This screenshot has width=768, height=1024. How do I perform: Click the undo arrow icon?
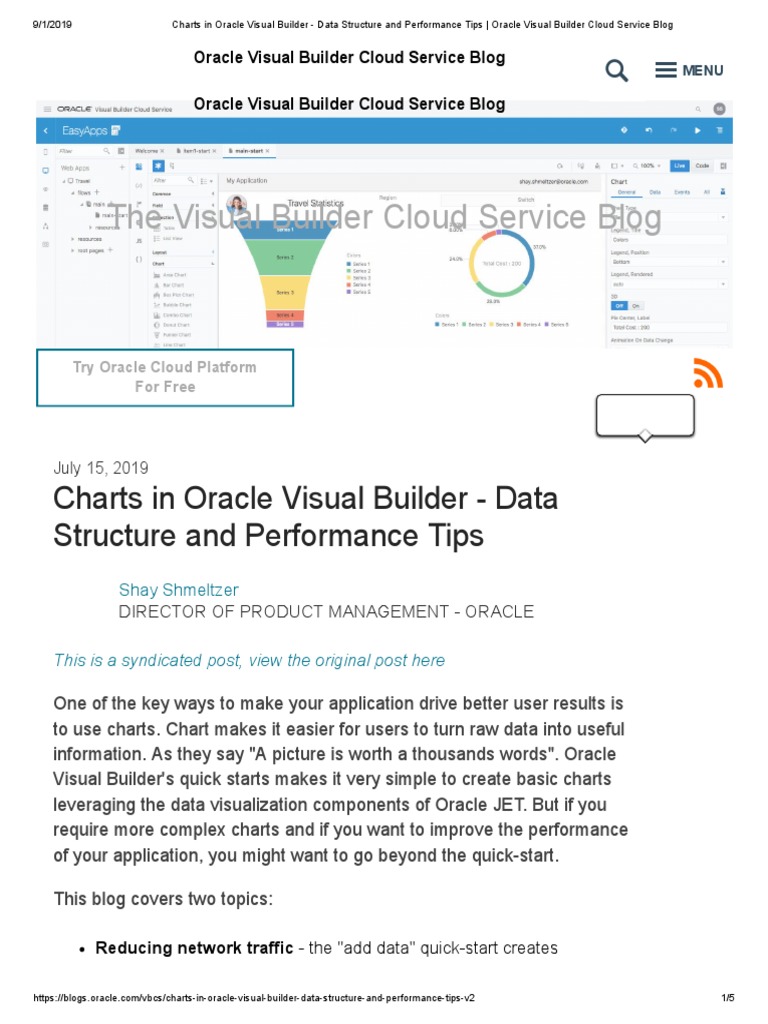point(649,130)
